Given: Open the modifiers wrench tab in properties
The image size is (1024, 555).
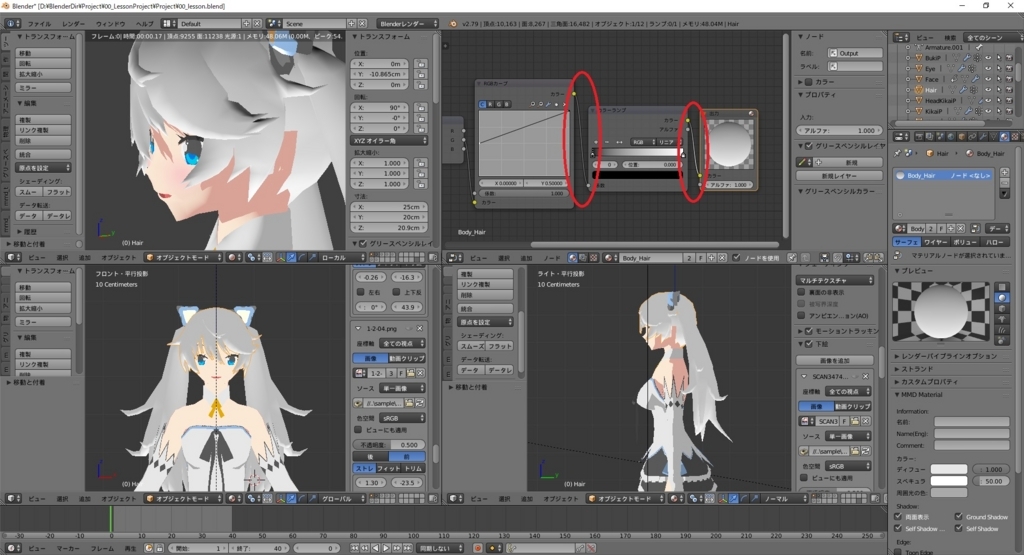Looking at the screenshot, I should point(983,136).
